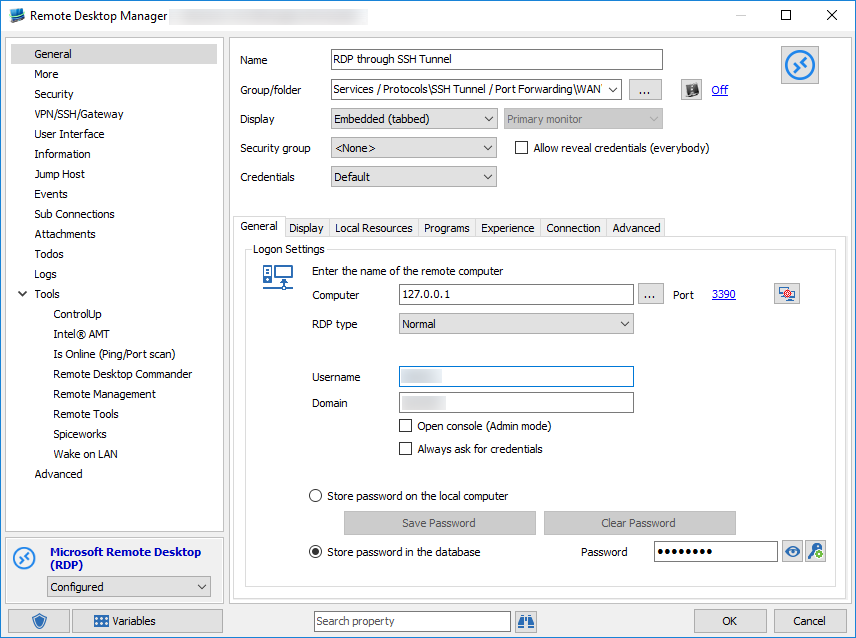Click the binoculars icon beside the search field

(525, 621)
